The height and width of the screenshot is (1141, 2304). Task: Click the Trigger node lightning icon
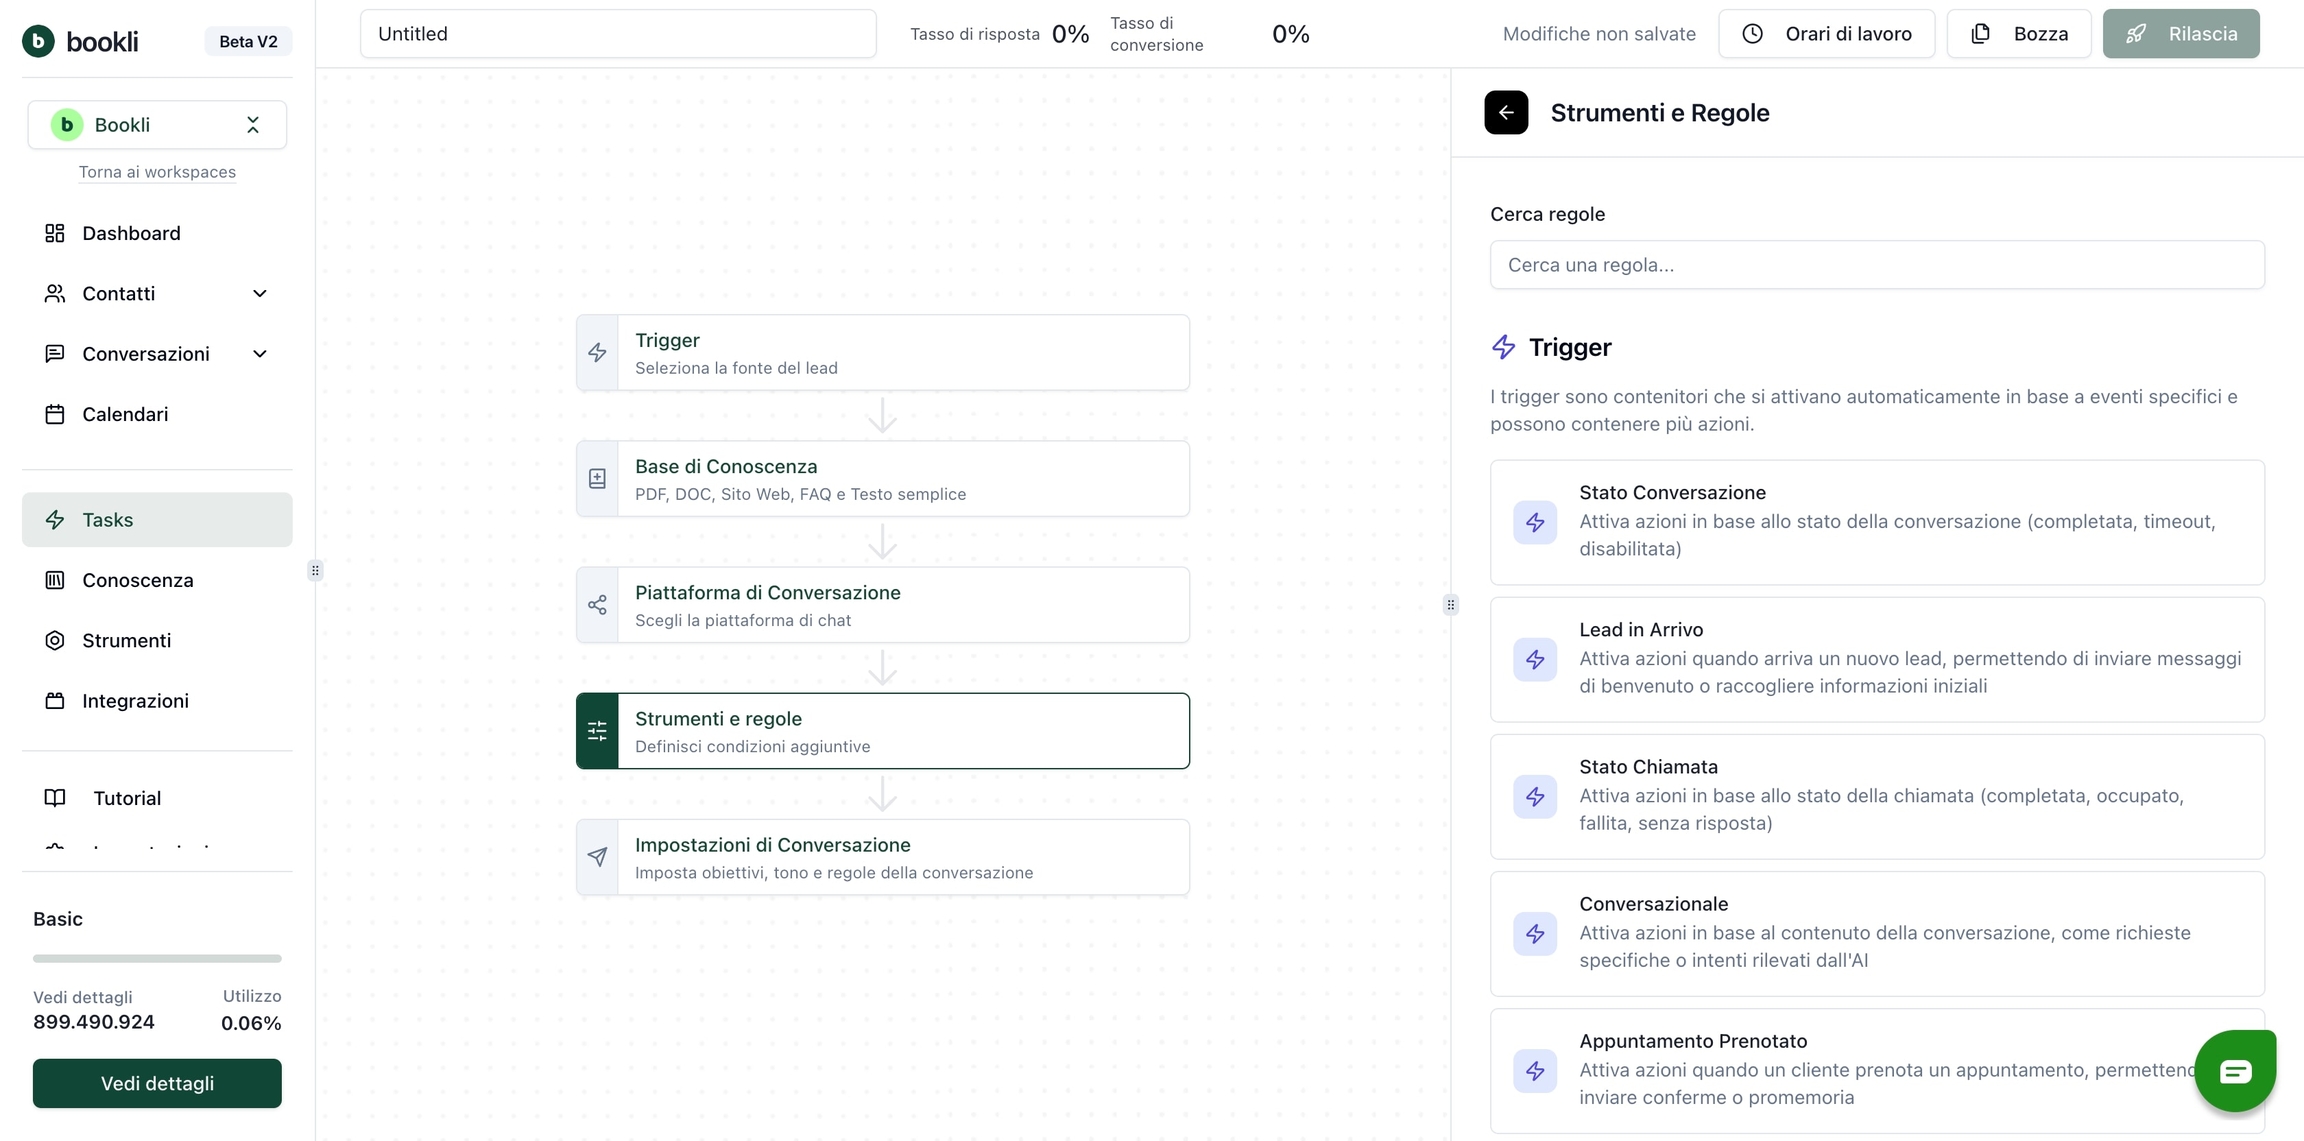point(597,353)
